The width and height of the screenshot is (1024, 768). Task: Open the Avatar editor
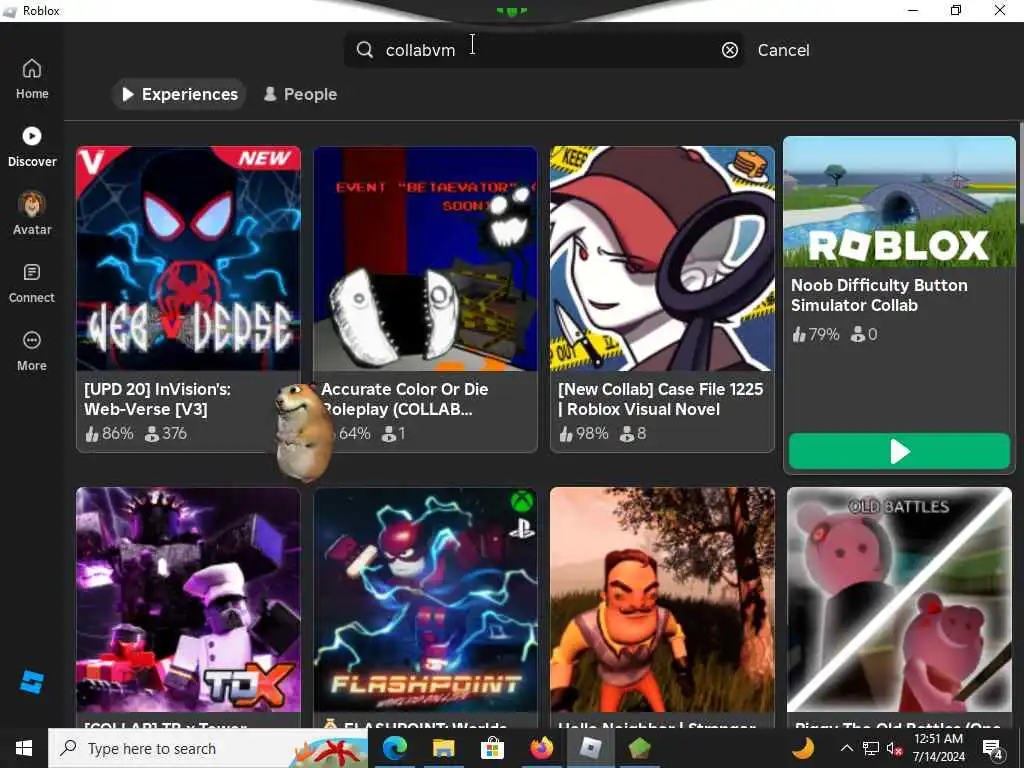click(x=31, y=214)
